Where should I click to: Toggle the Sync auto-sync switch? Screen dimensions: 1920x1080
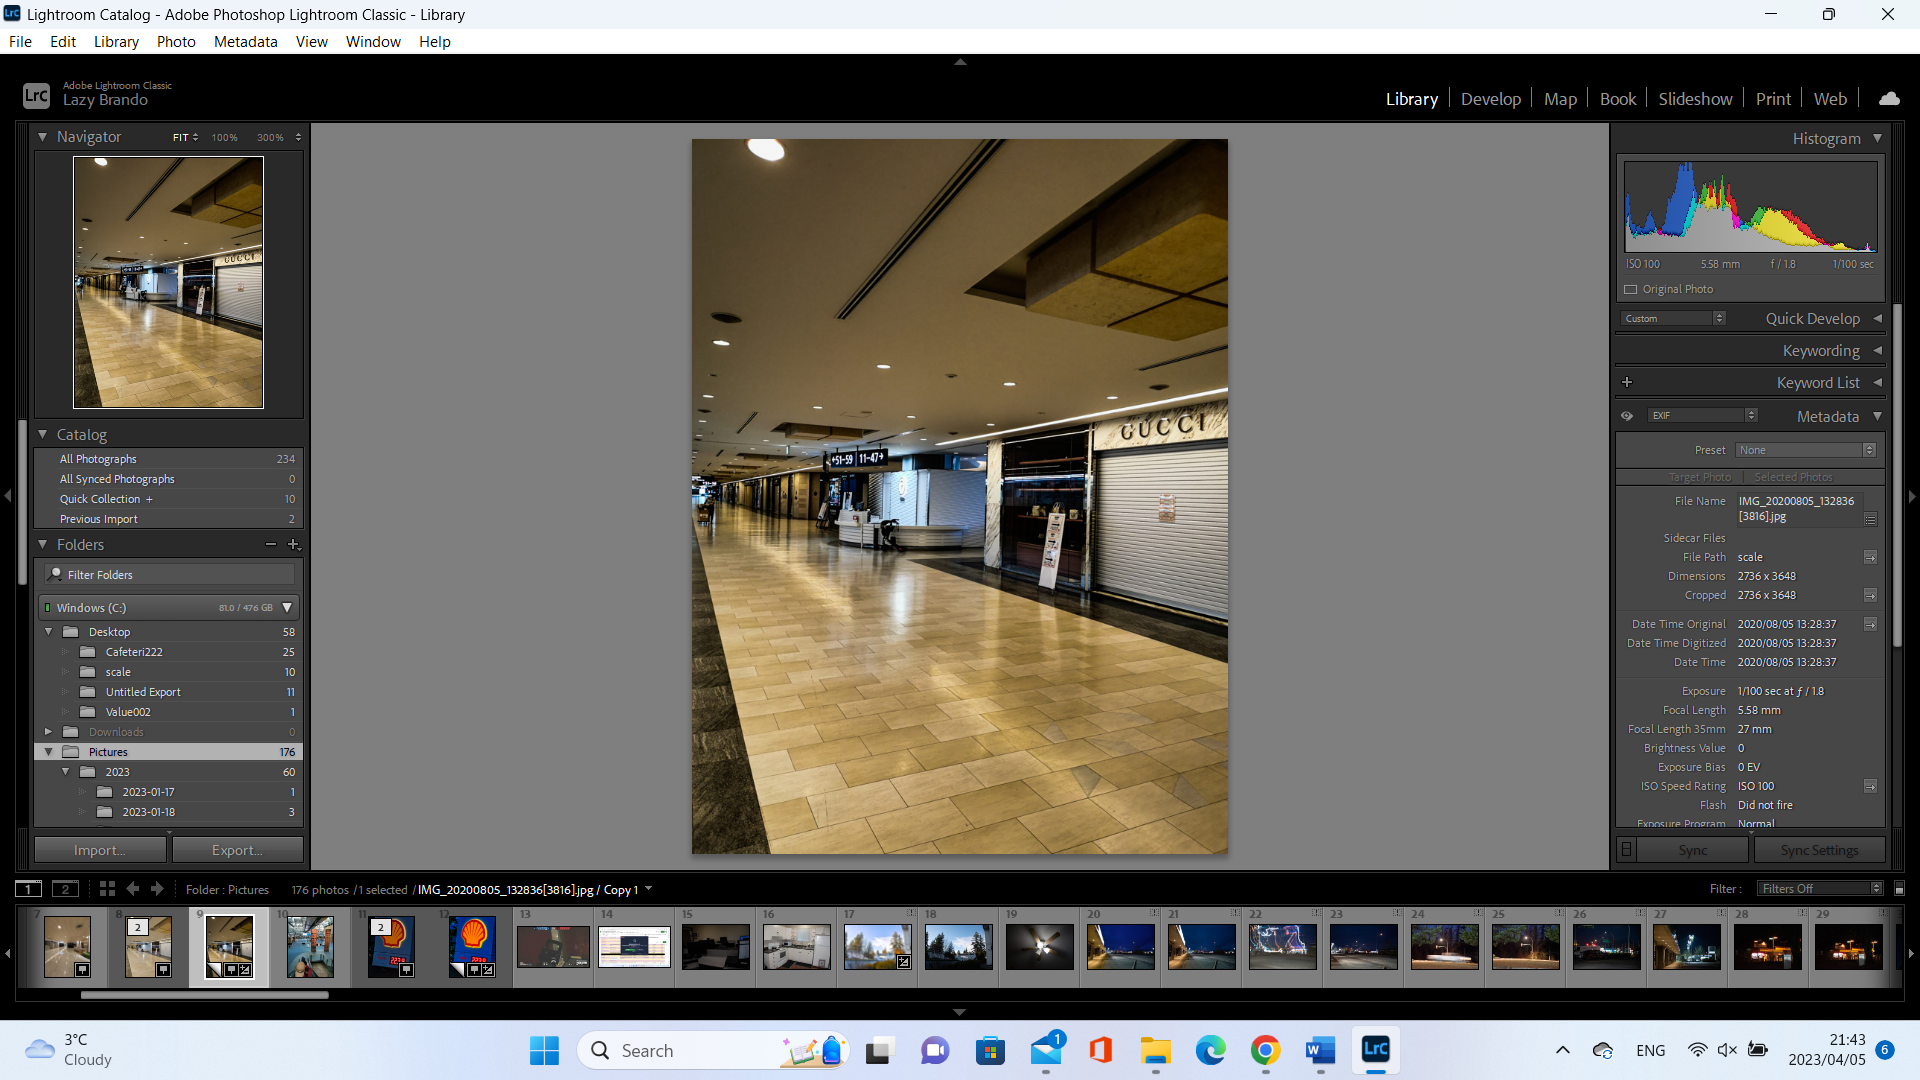click(1627, 850)
